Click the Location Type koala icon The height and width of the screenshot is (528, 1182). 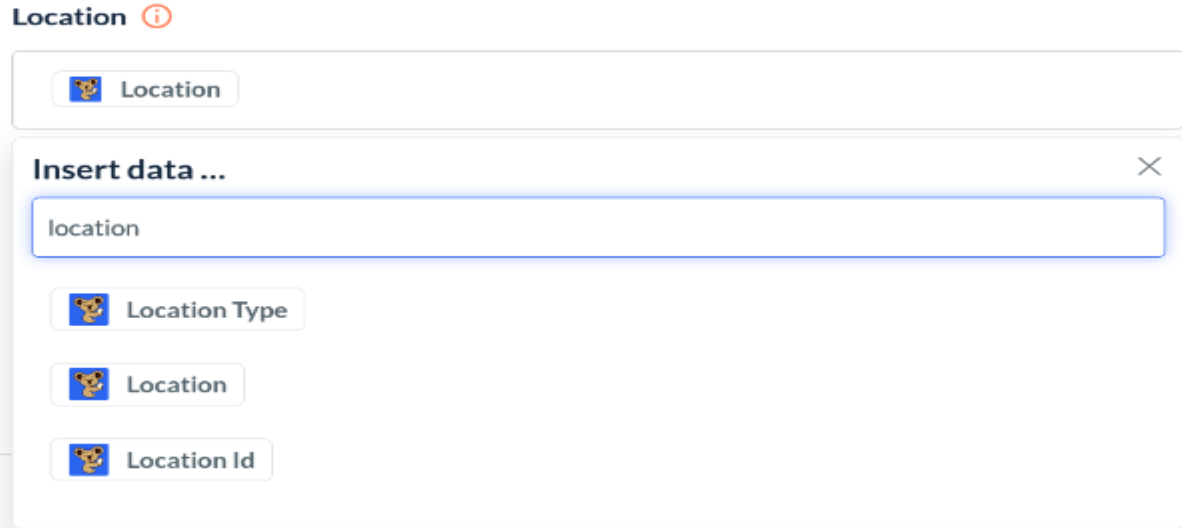point(89,310)
